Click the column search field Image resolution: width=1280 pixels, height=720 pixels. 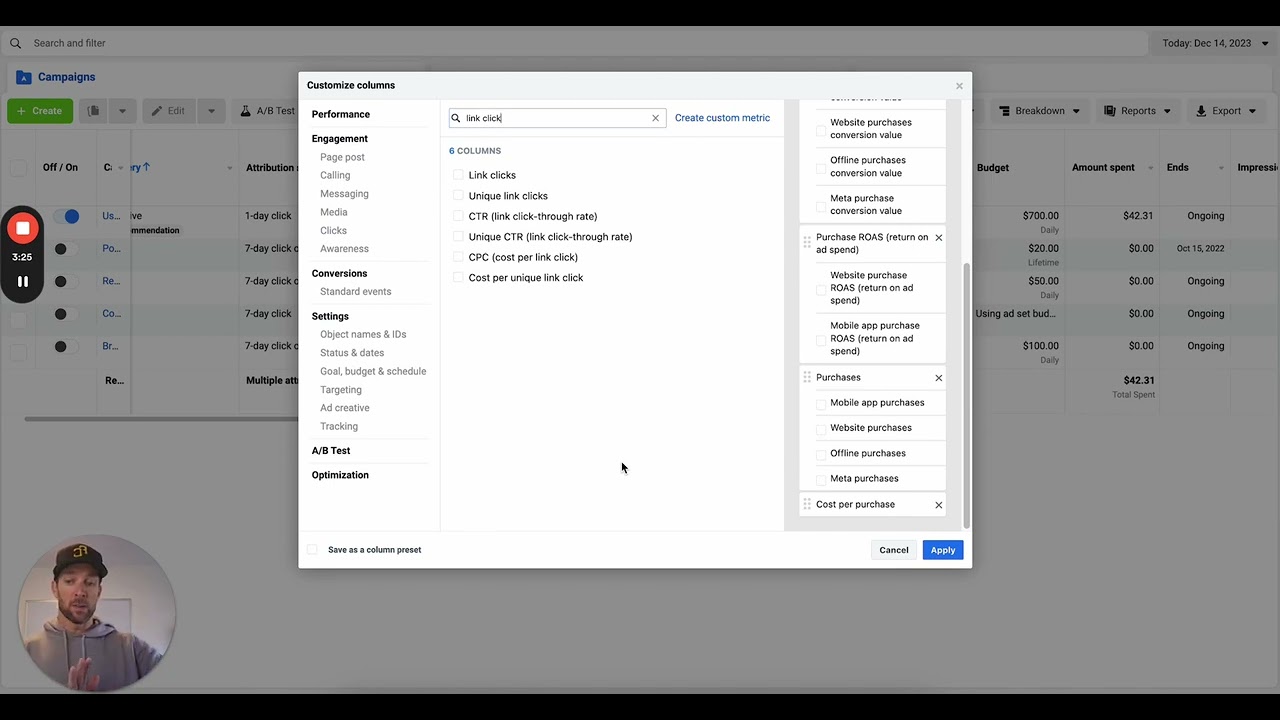(x=557, y=118)
